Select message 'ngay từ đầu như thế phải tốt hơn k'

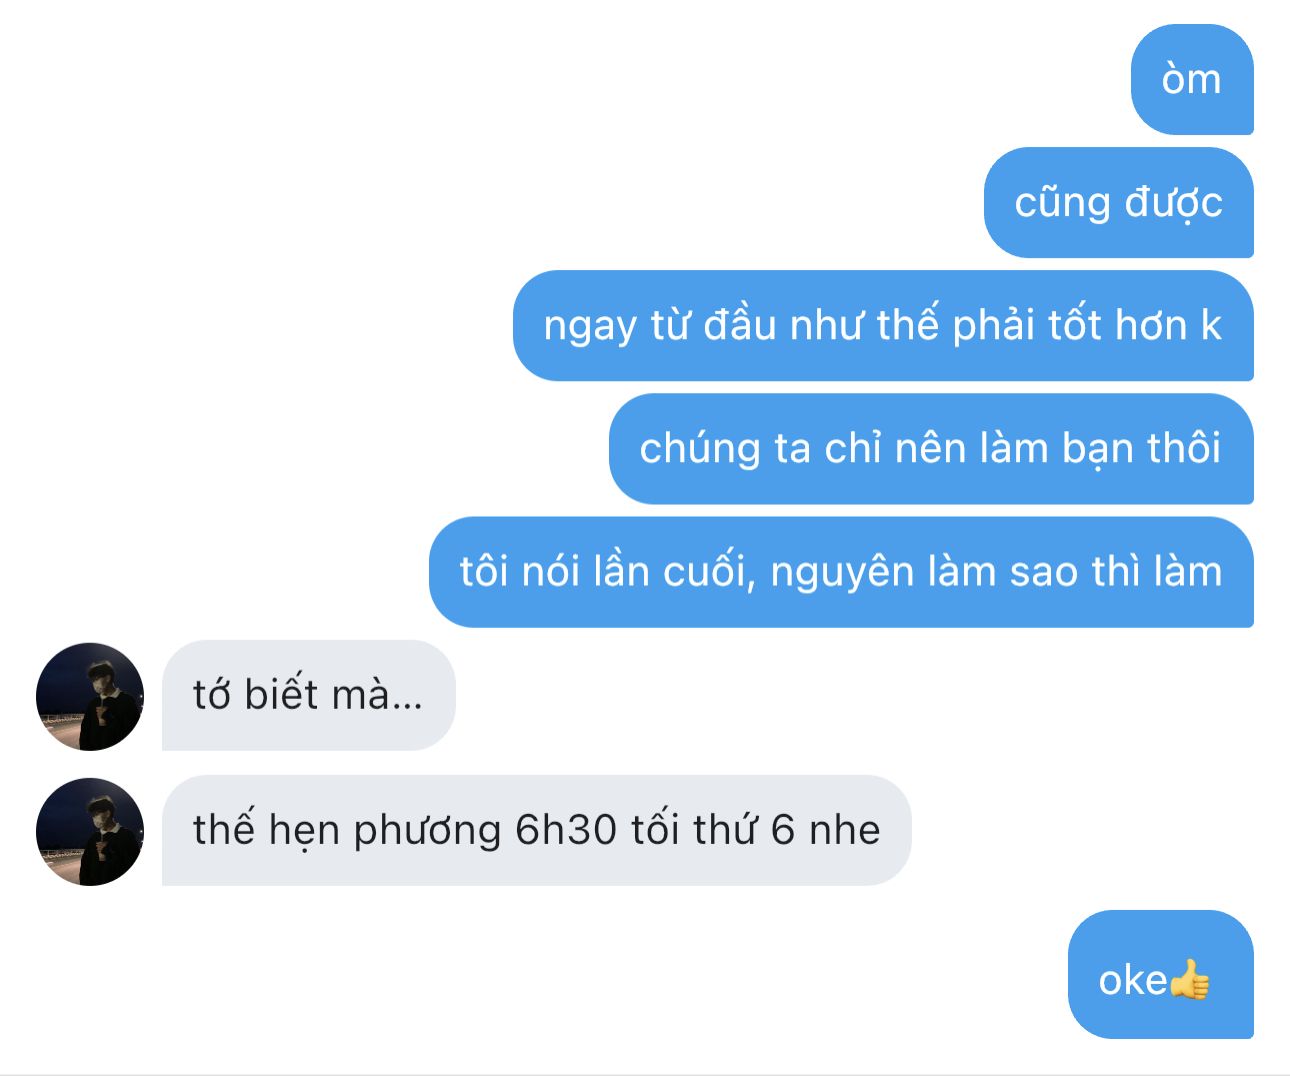[x=883, y=325]
